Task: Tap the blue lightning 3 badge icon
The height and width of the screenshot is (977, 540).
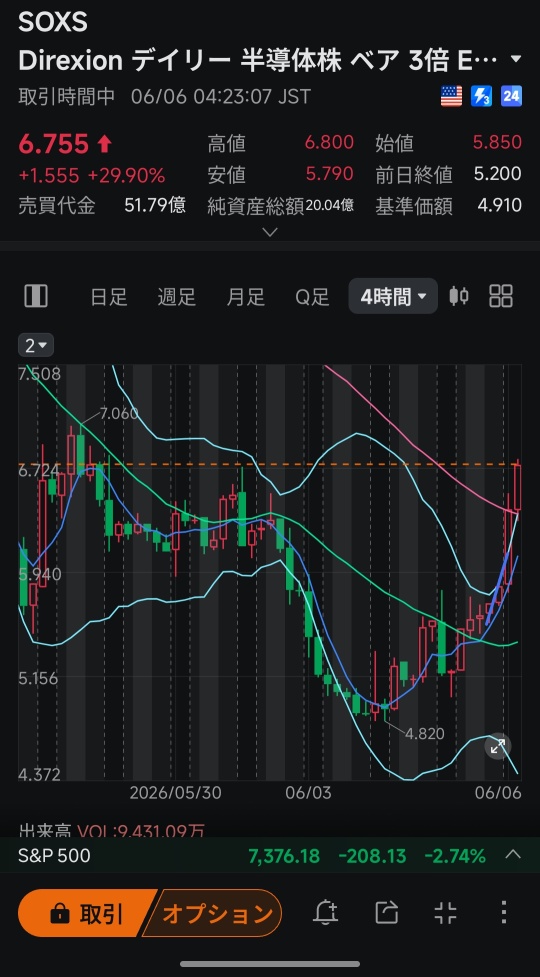Action: pos(481,96)
